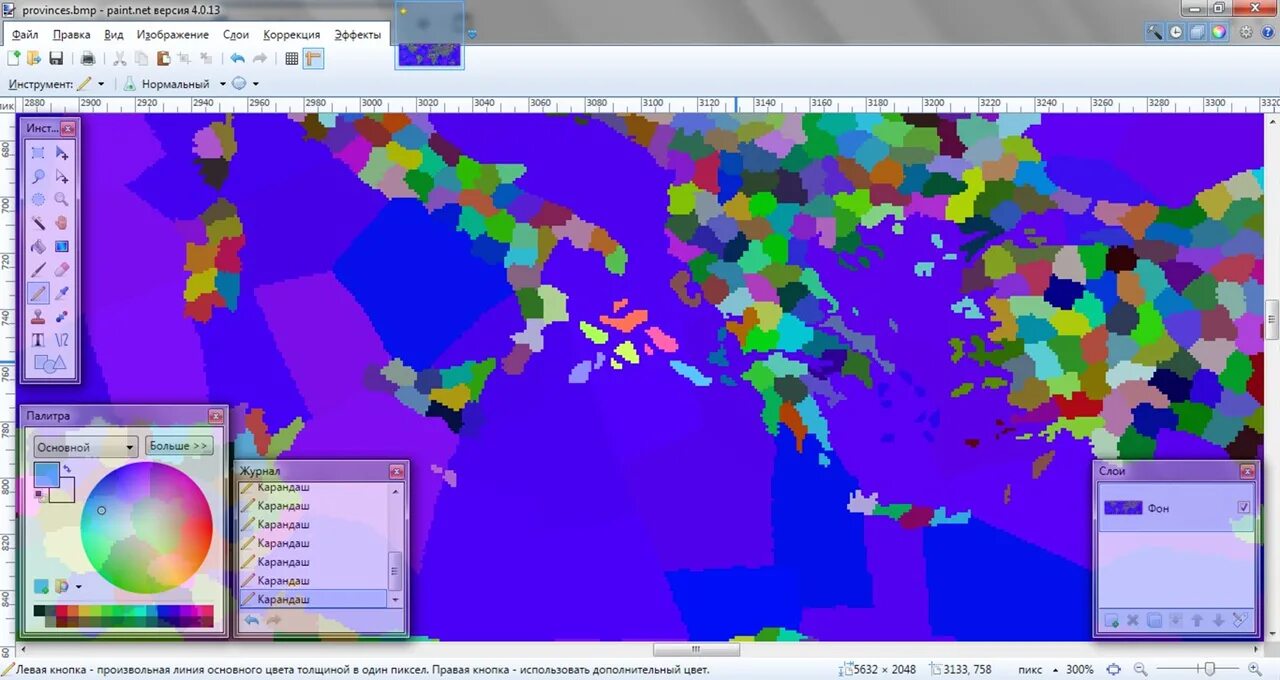The image size is (1280, 680).
Task: Add a new layer in Слои panel
Action: (x=1111, y=621)
